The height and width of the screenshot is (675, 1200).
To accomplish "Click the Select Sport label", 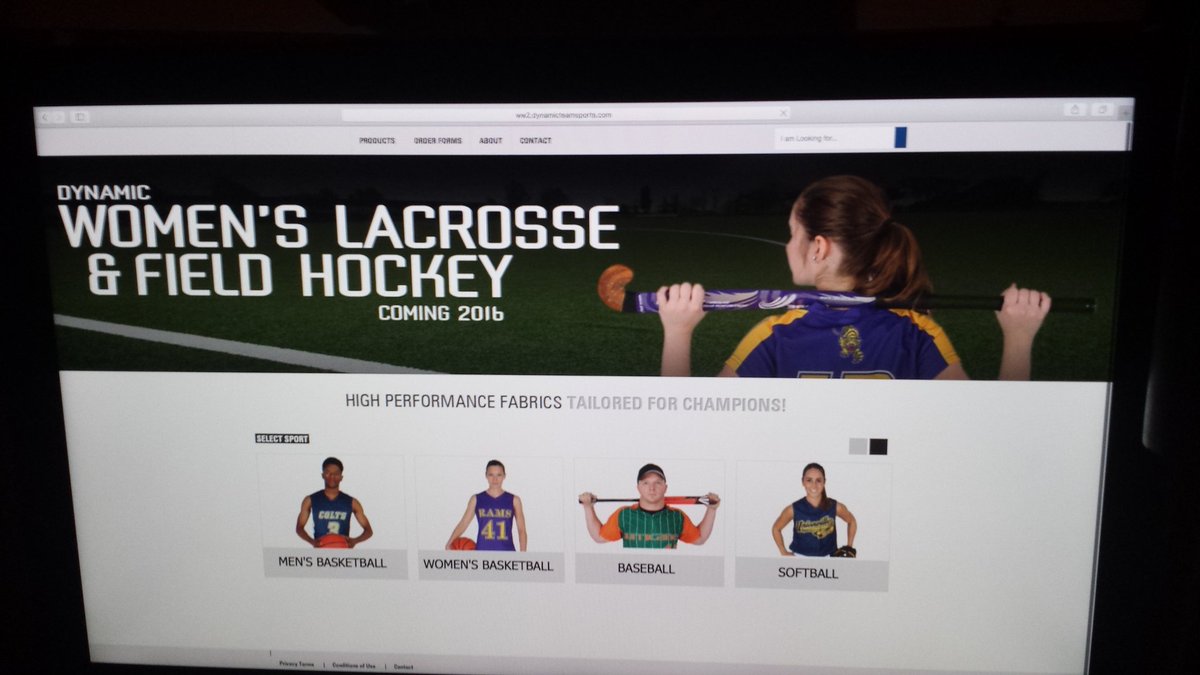I will (282, 438).
